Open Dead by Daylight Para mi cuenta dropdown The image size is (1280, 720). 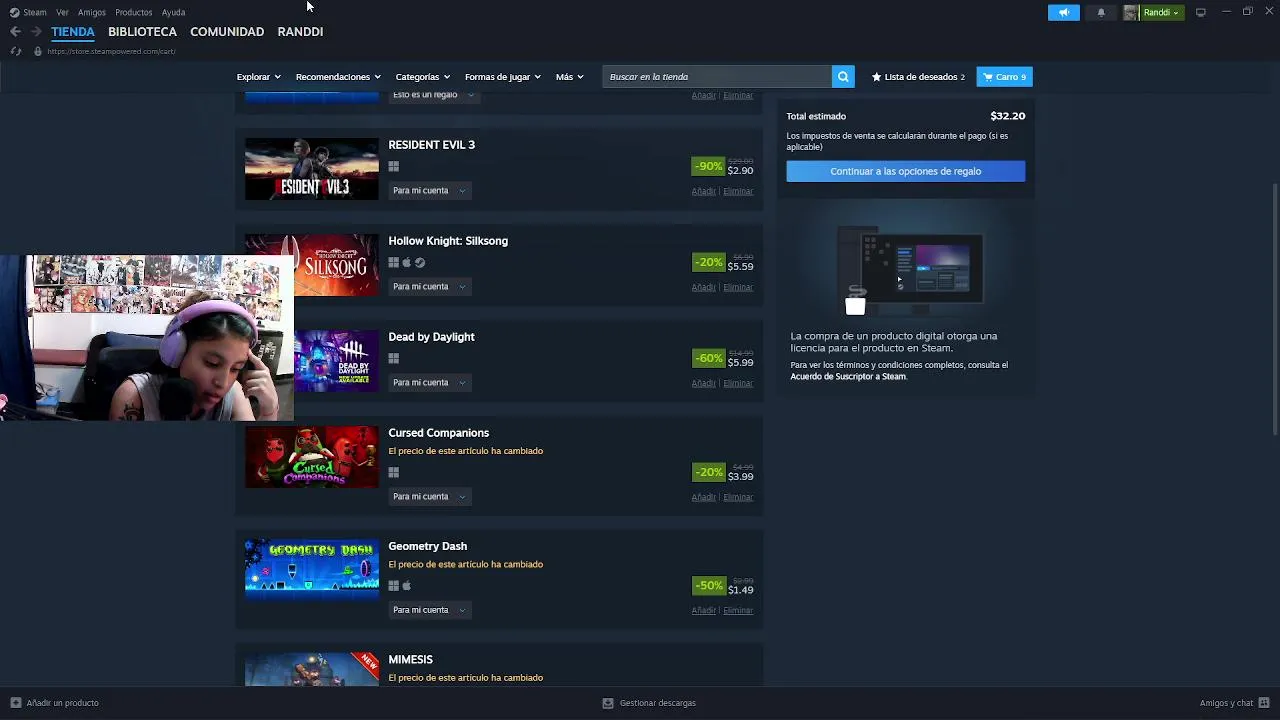[429, 382]
